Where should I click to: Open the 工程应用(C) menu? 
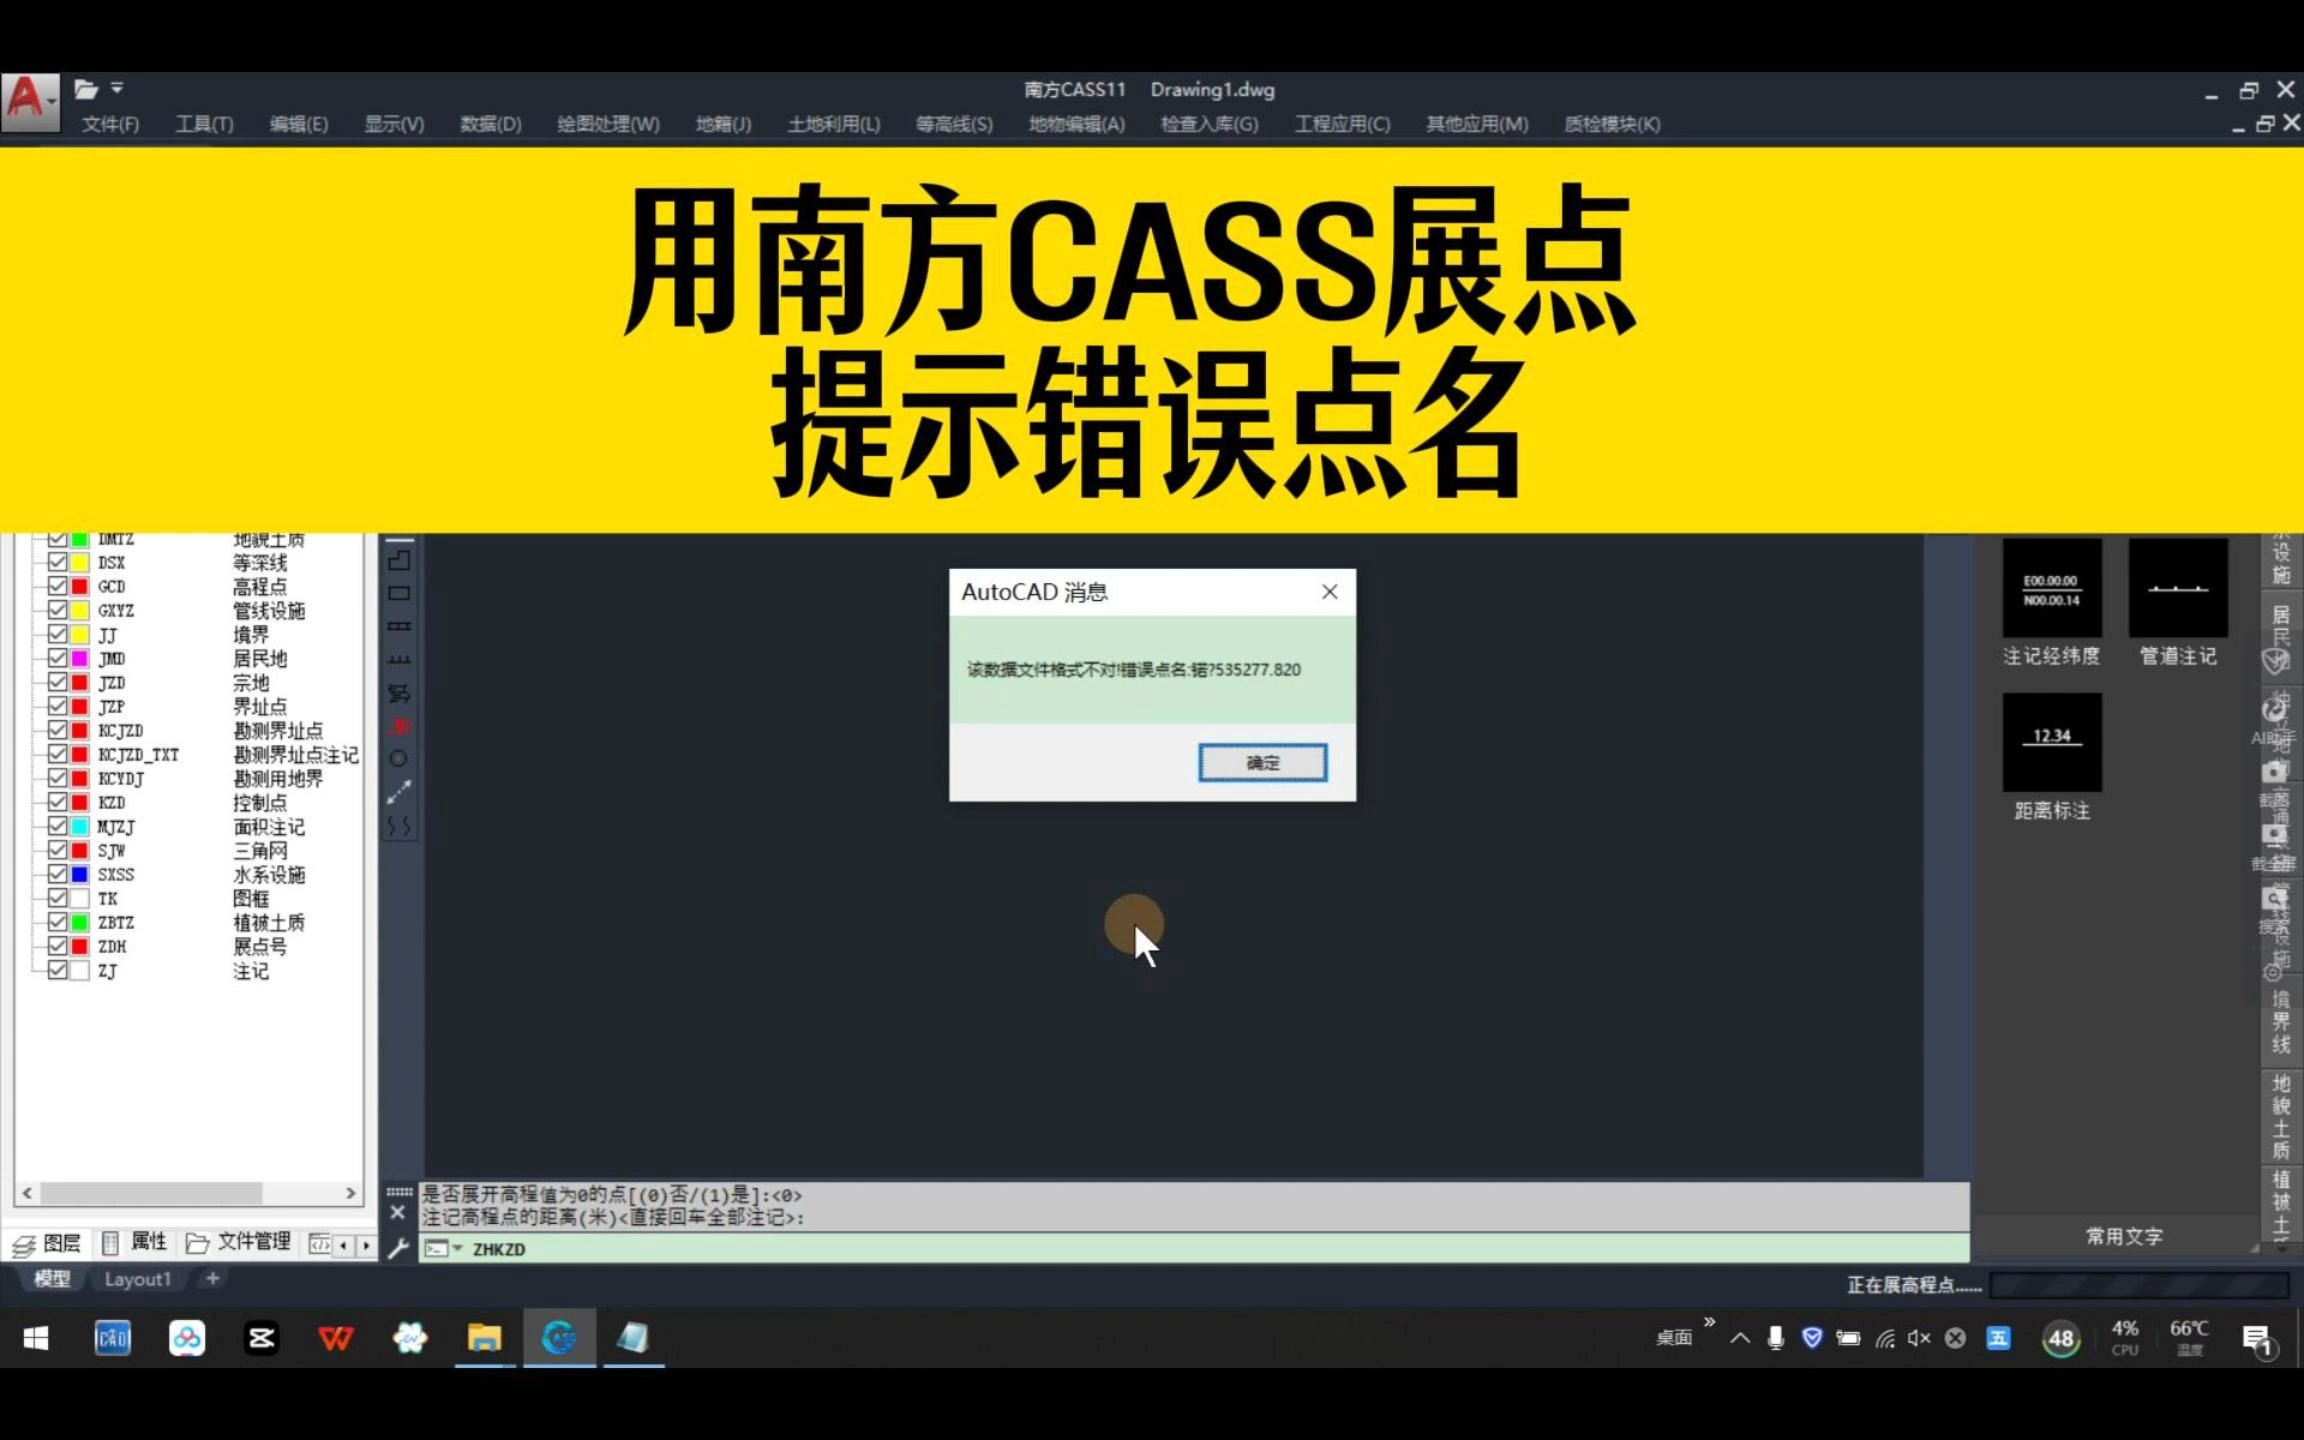click(1342, 124)
